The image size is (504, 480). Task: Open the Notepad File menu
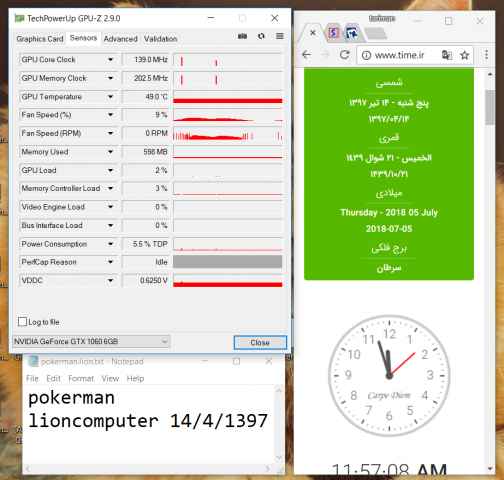tap(32, 378)
